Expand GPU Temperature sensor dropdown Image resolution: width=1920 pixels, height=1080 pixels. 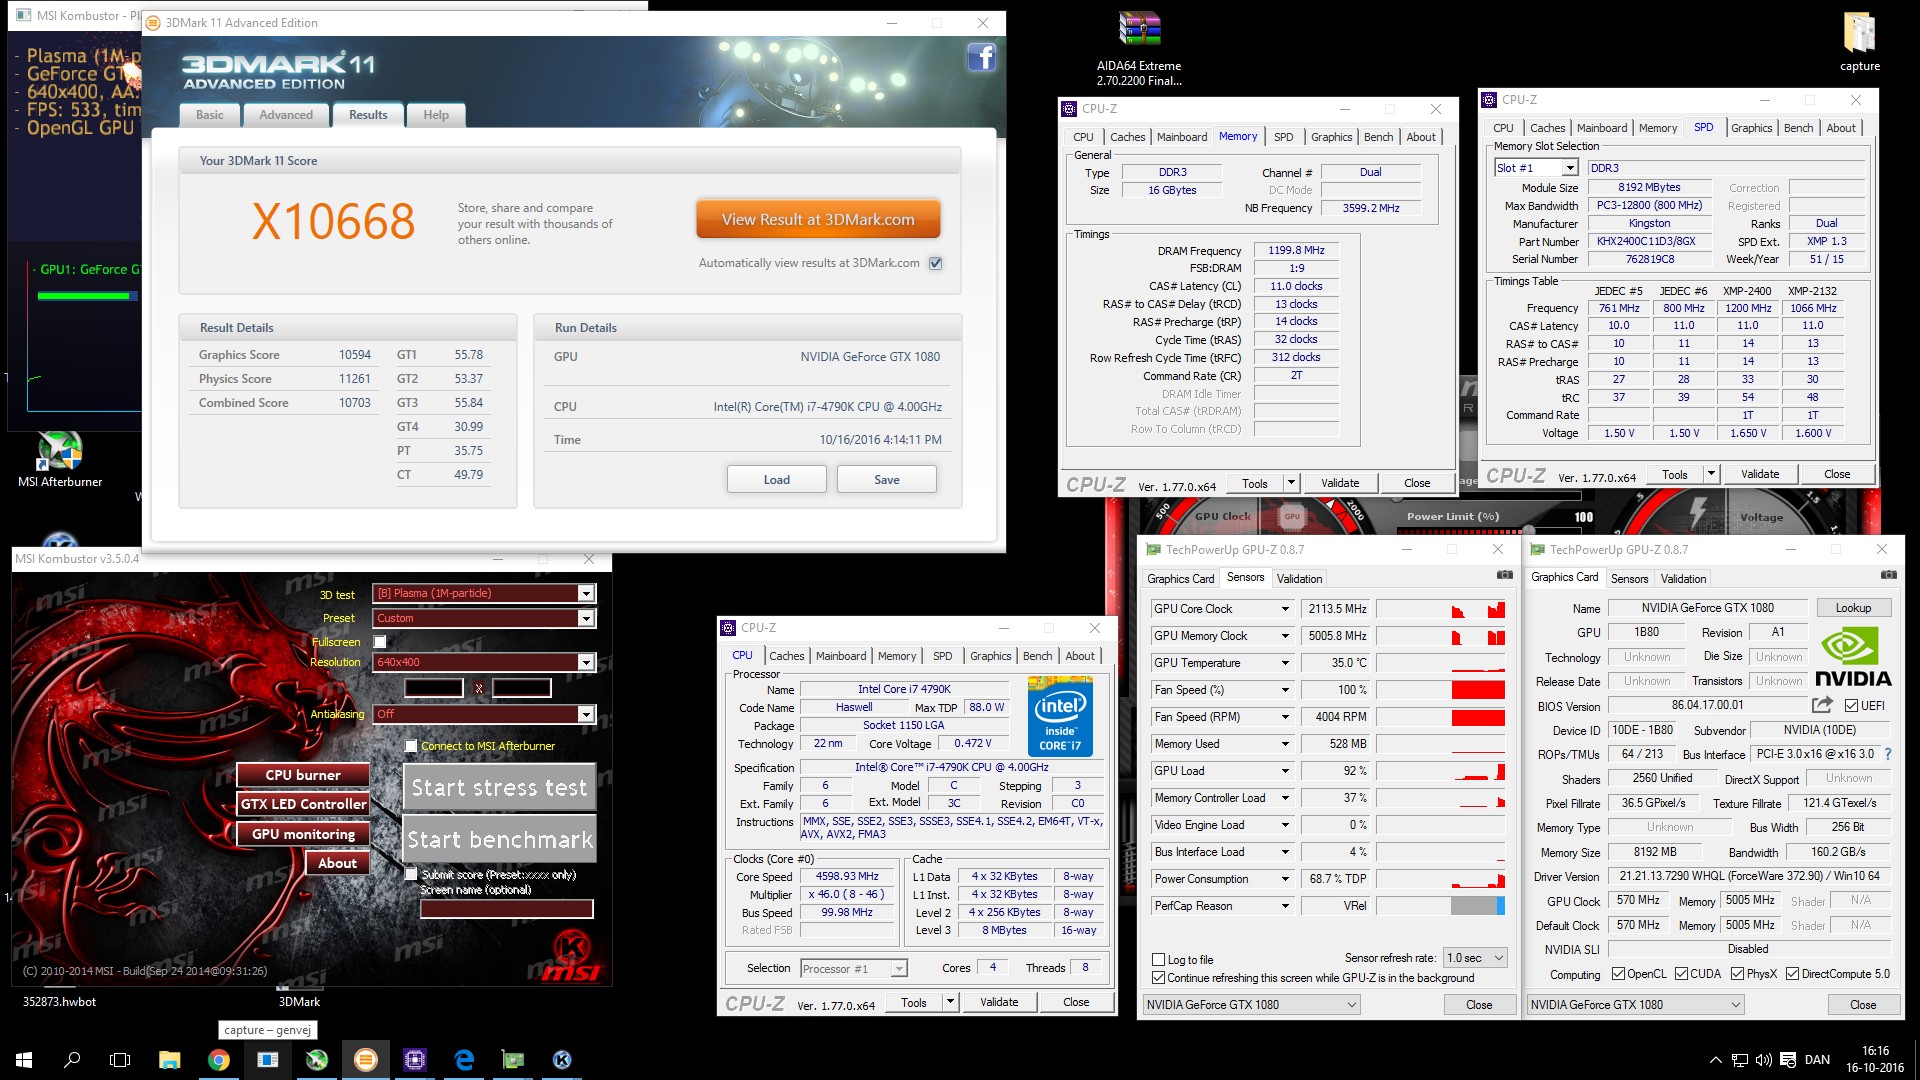click(x=1285, y=663)
